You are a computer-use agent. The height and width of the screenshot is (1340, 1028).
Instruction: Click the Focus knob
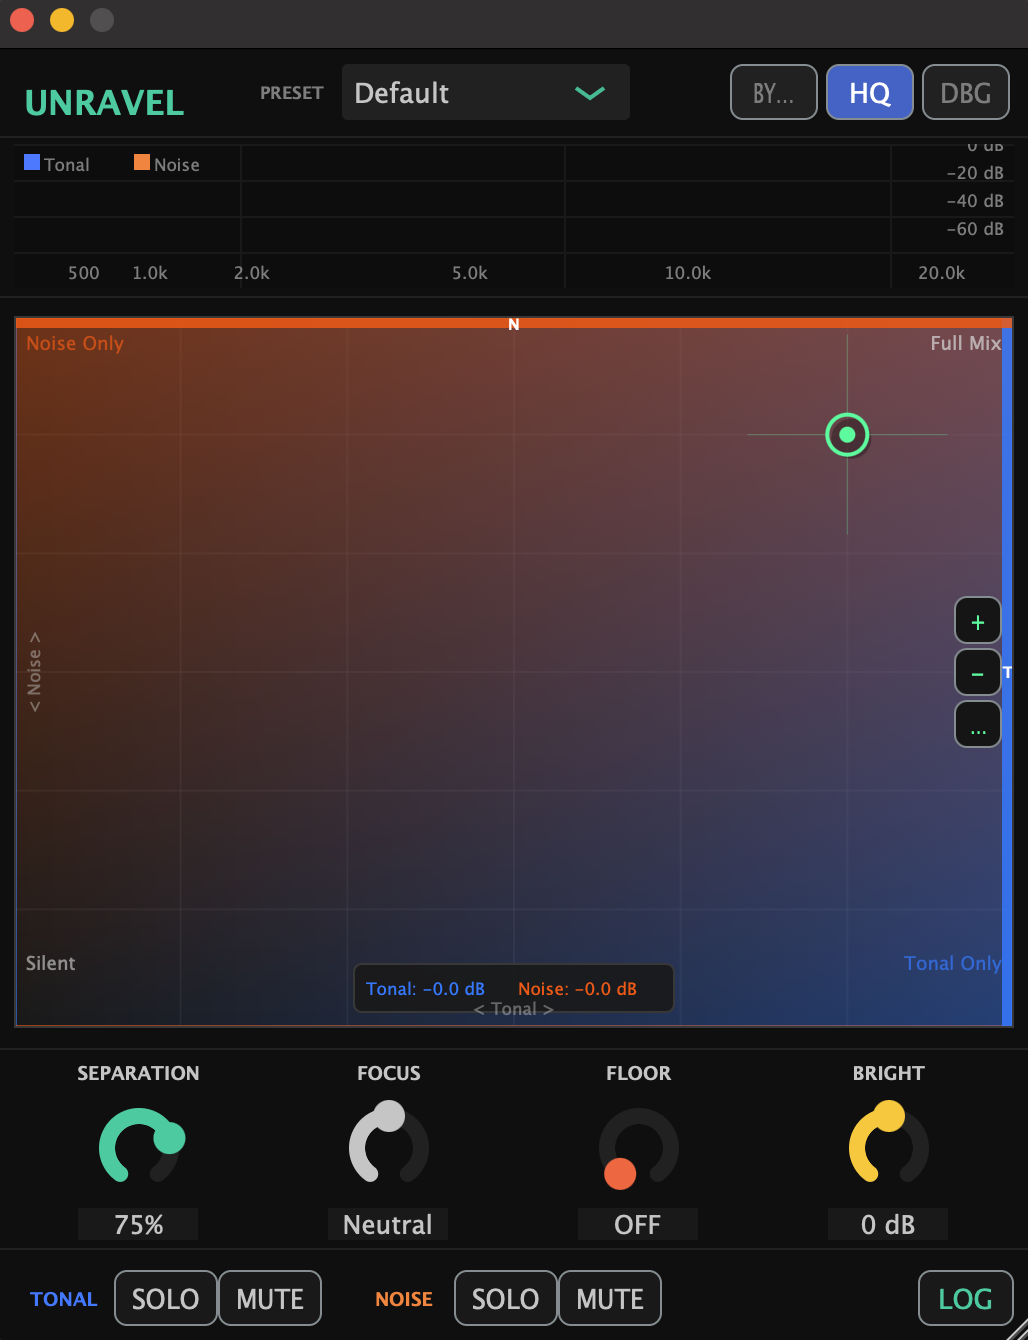pos(388,1145)
